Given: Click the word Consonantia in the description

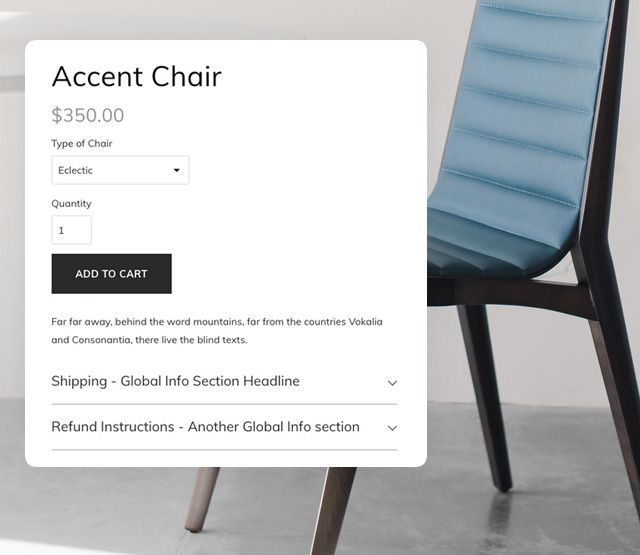Looking at the screenshot, I should [100, 340].
